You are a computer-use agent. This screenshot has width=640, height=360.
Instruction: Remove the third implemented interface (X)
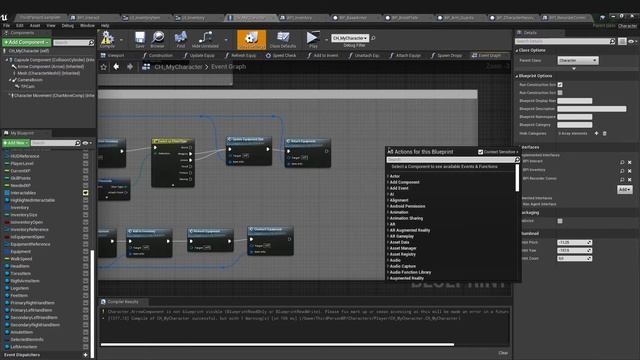(629, 180)
